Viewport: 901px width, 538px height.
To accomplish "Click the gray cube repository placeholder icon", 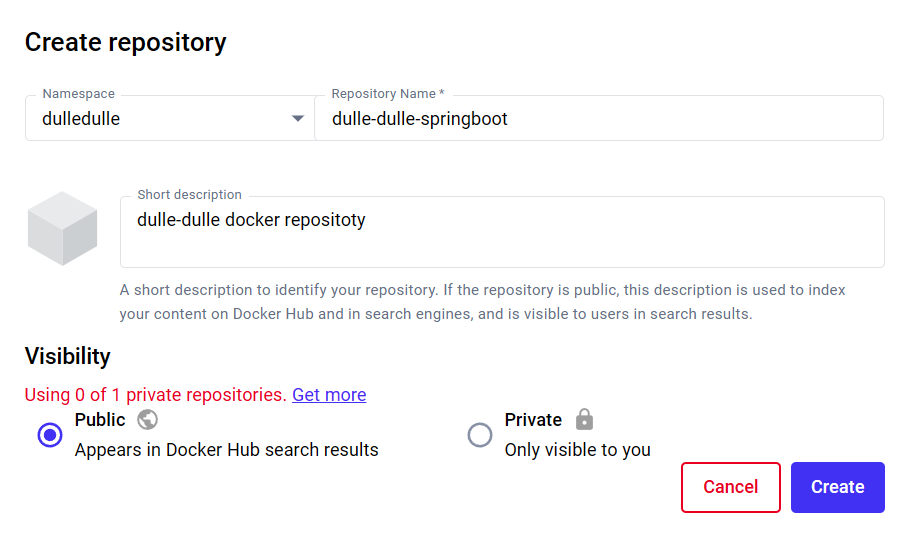I will tap(62, 228).
